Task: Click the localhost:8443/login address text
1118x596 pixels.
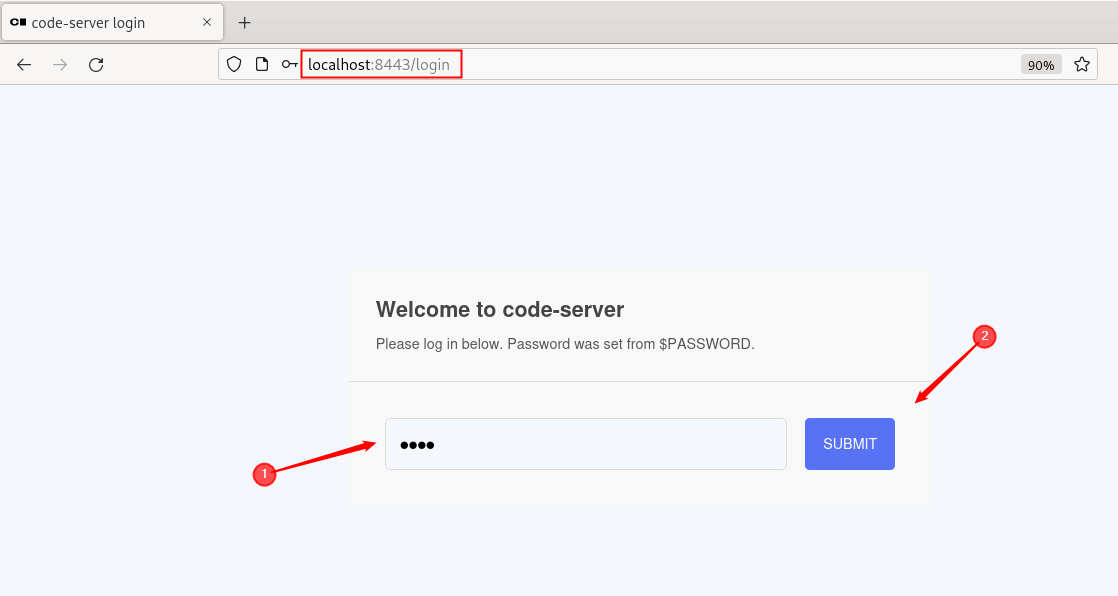Action: click(379, 65)
